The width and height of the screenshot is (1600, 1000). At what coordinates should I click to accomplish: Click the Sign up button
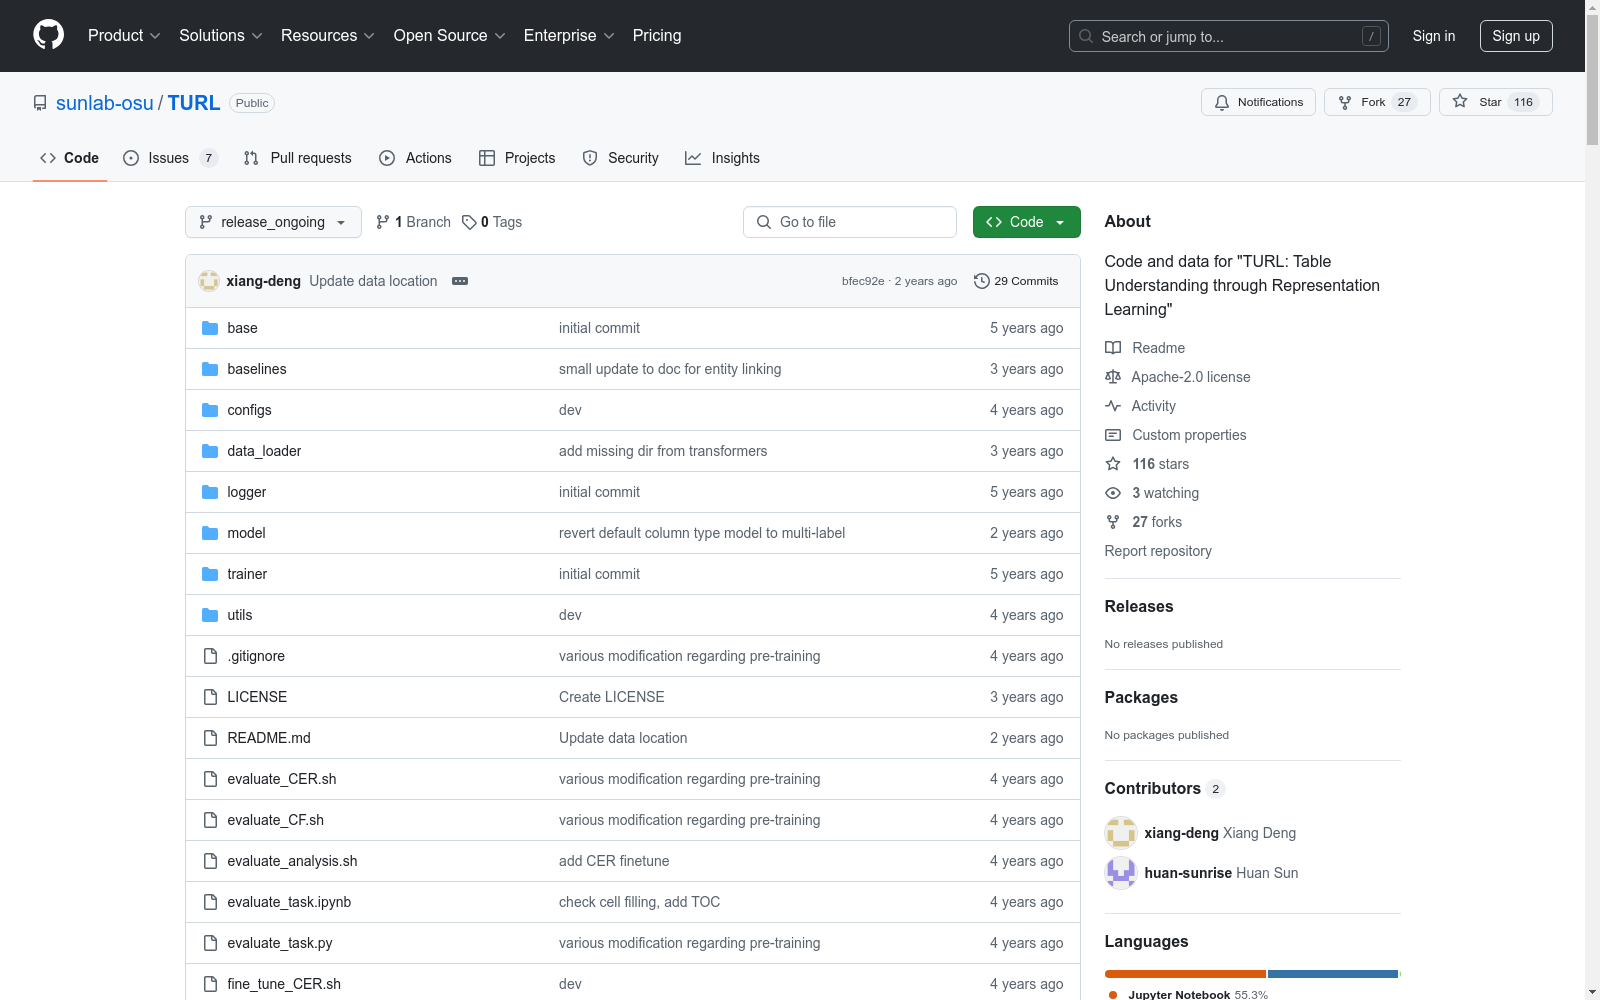coord(1516,36)
